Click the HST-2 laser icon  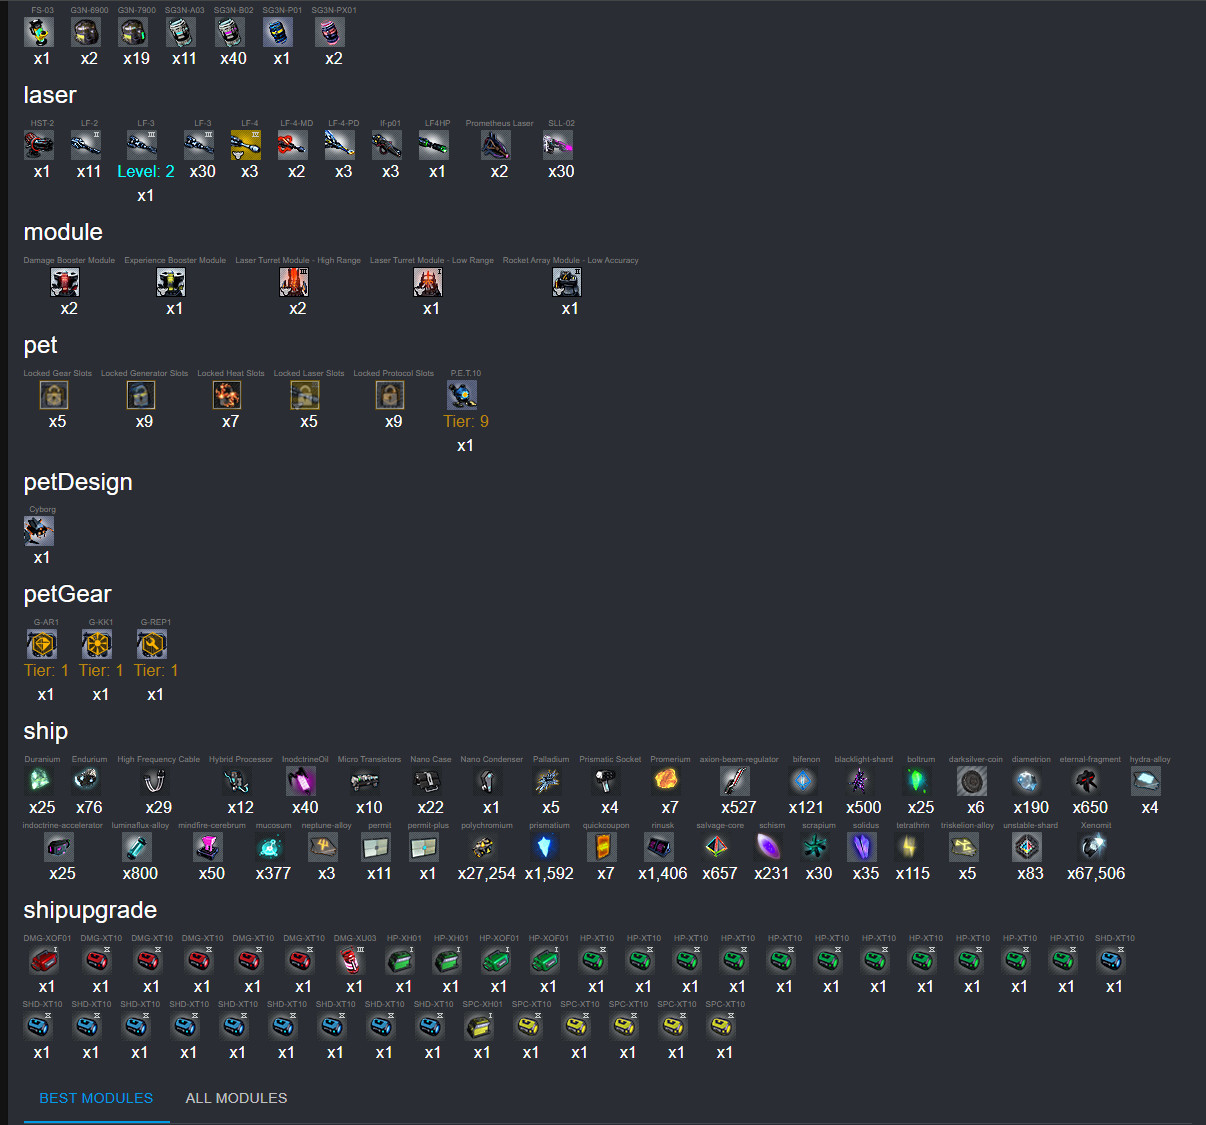coord(39,145)
